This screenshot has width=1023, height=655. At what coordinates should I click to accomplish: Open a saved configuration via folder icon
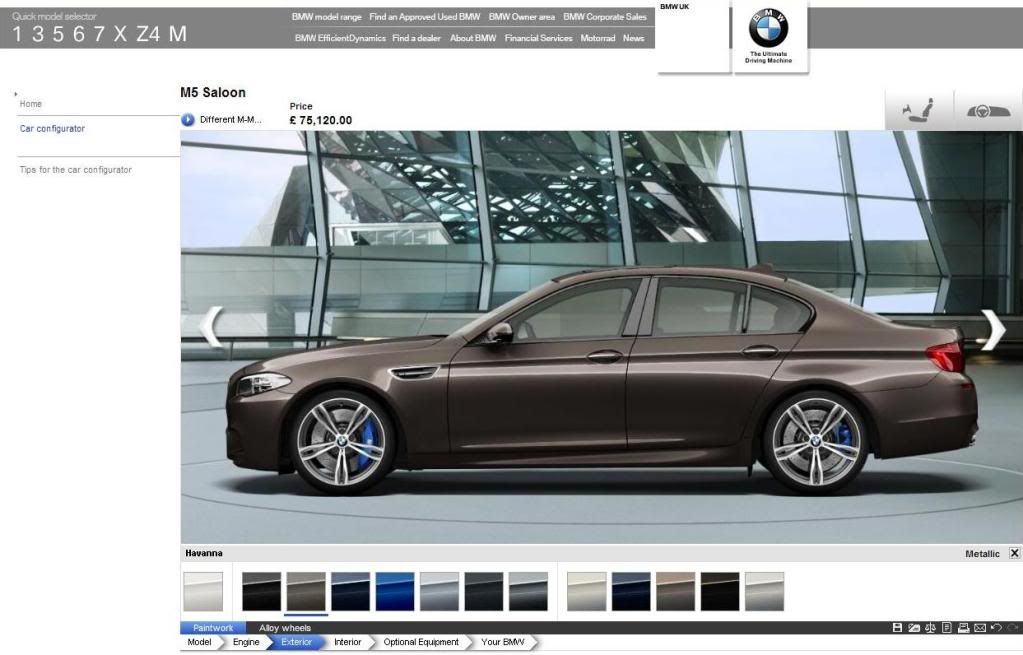(914, 628)
